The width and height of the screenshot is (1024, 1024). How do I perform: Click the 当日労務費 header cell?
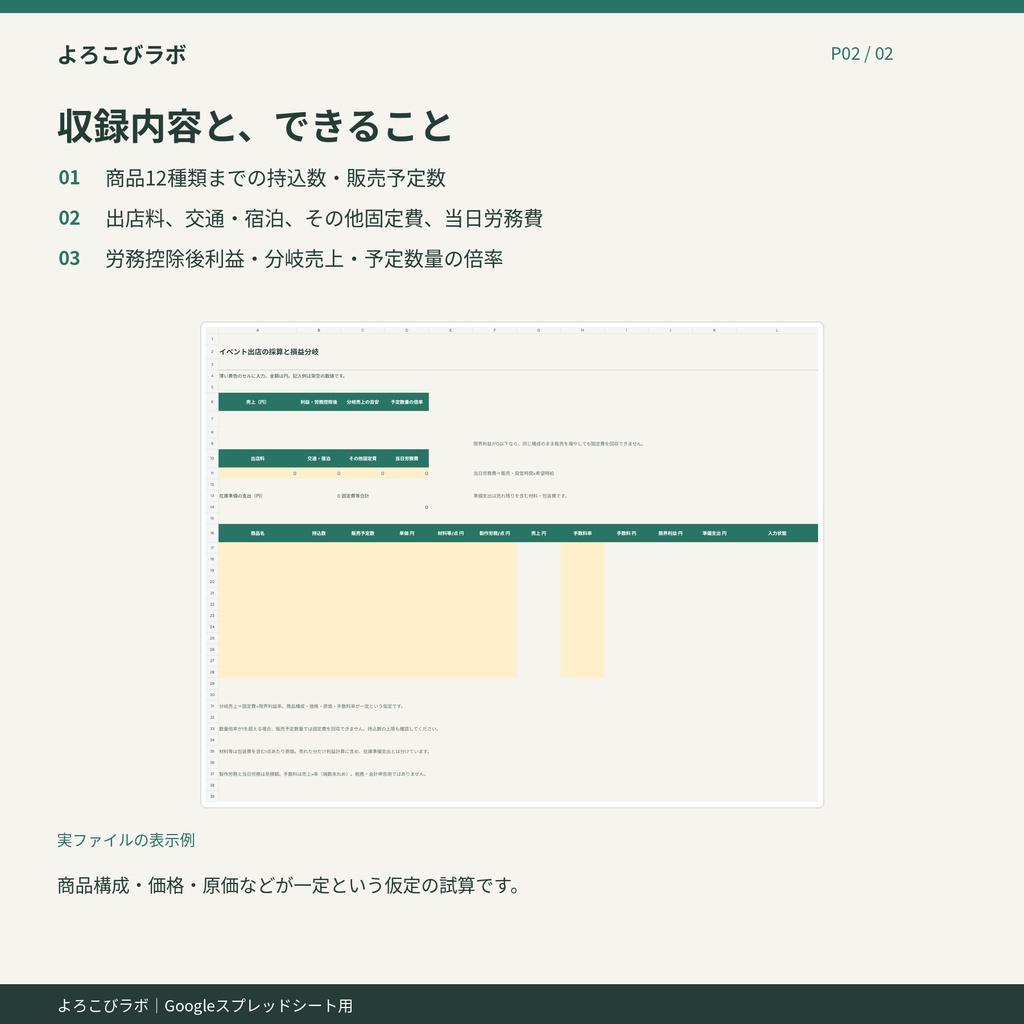407,458
